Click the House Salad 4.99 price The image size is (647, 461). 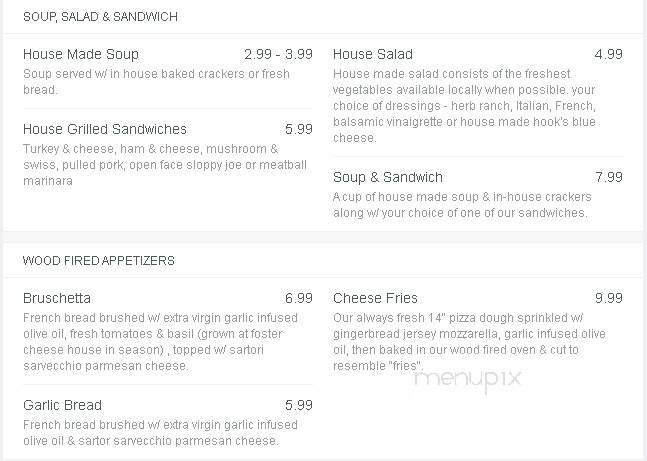608,54
